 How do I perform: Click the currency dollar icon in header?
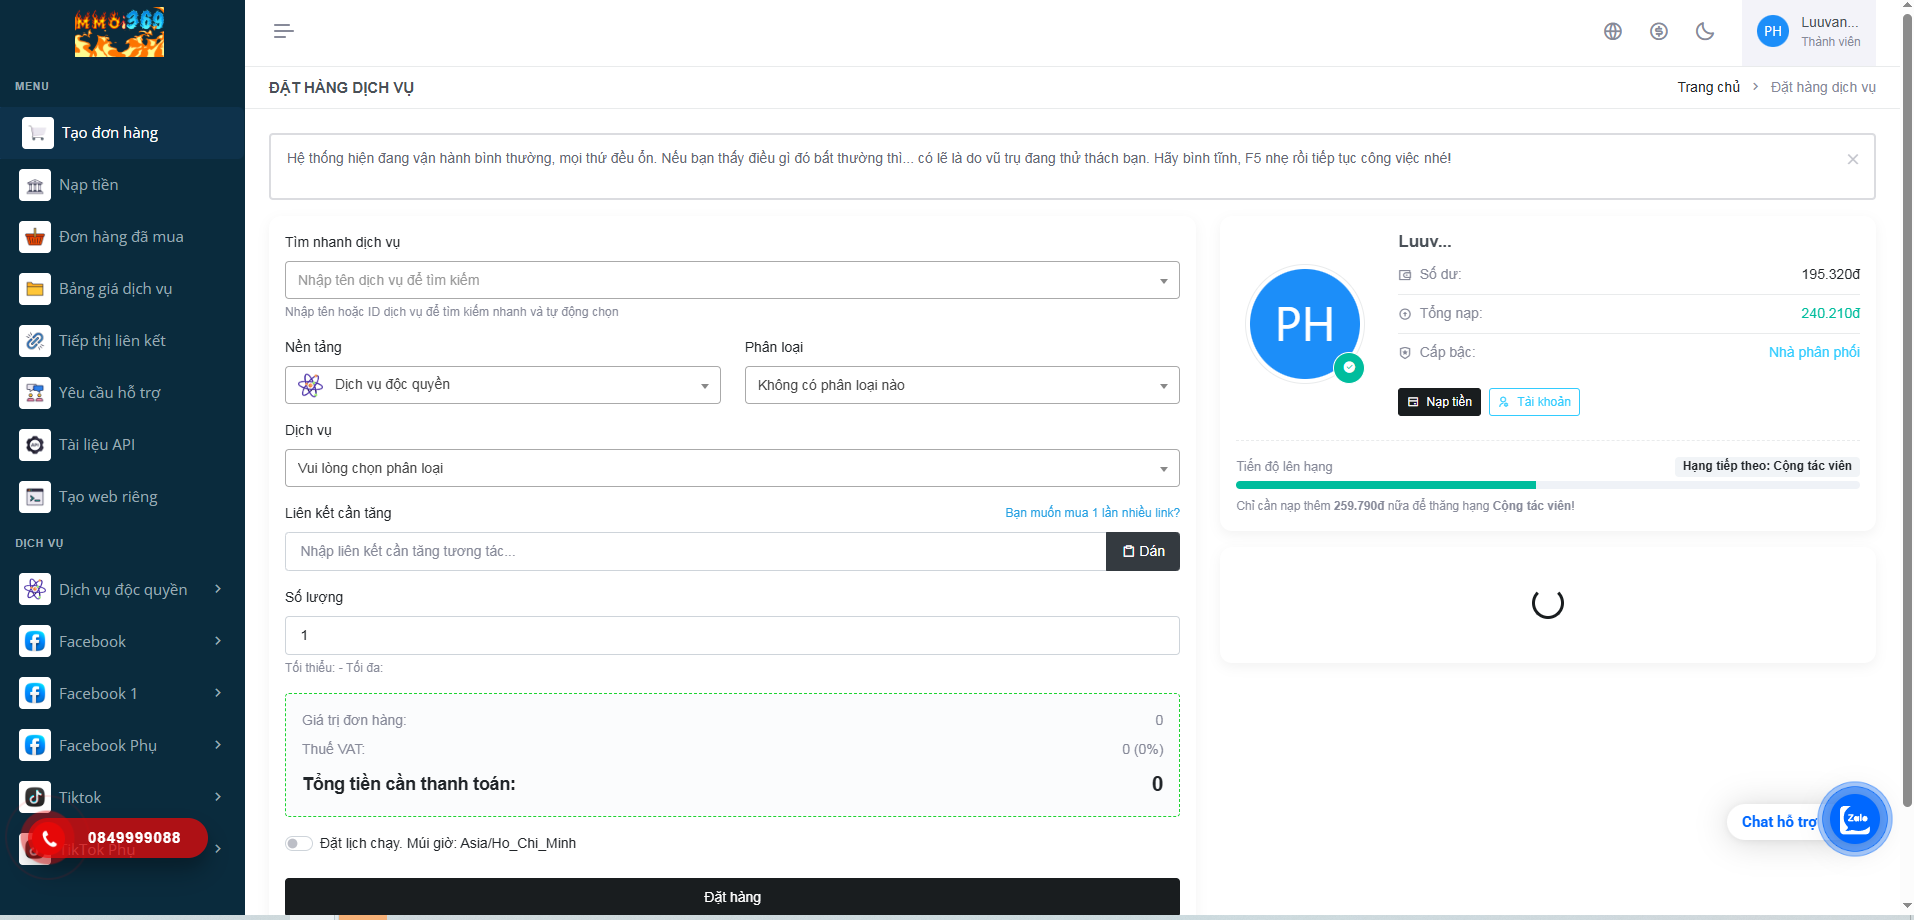[x=1658, y=31]
